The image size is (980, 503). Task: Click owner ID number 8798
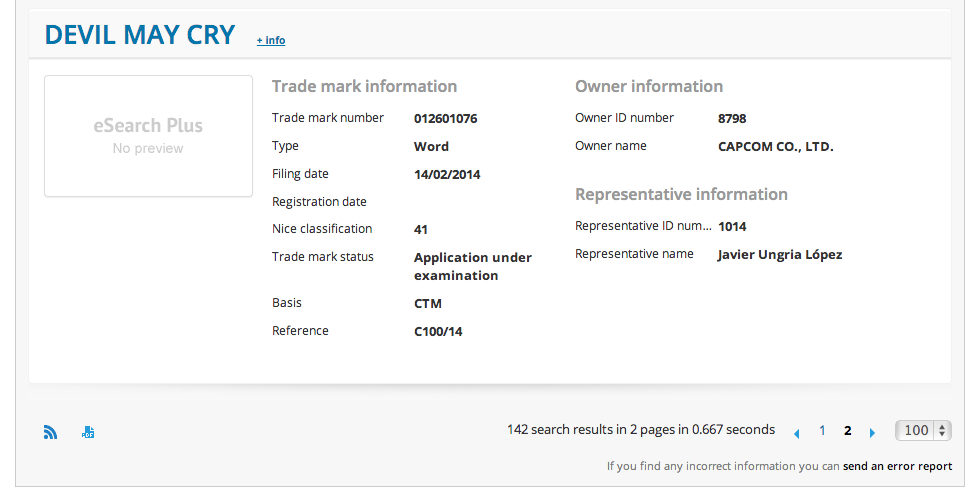coord(732,119)
